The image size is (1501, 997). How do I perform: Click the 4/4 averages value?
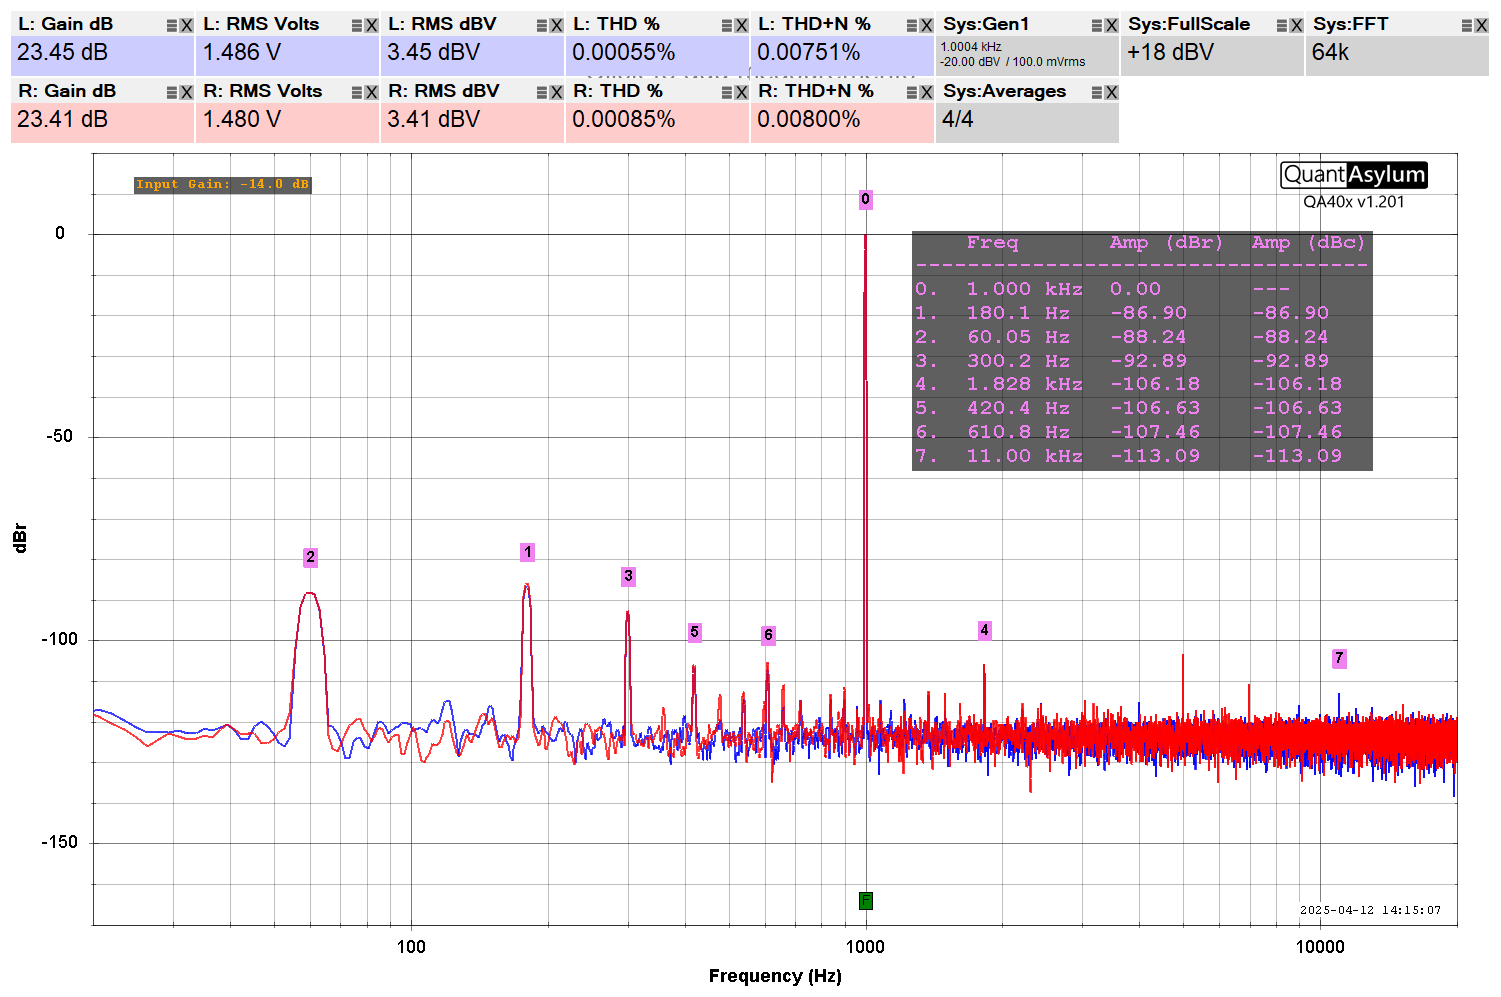pyautogui.click(x=958, y=119)
